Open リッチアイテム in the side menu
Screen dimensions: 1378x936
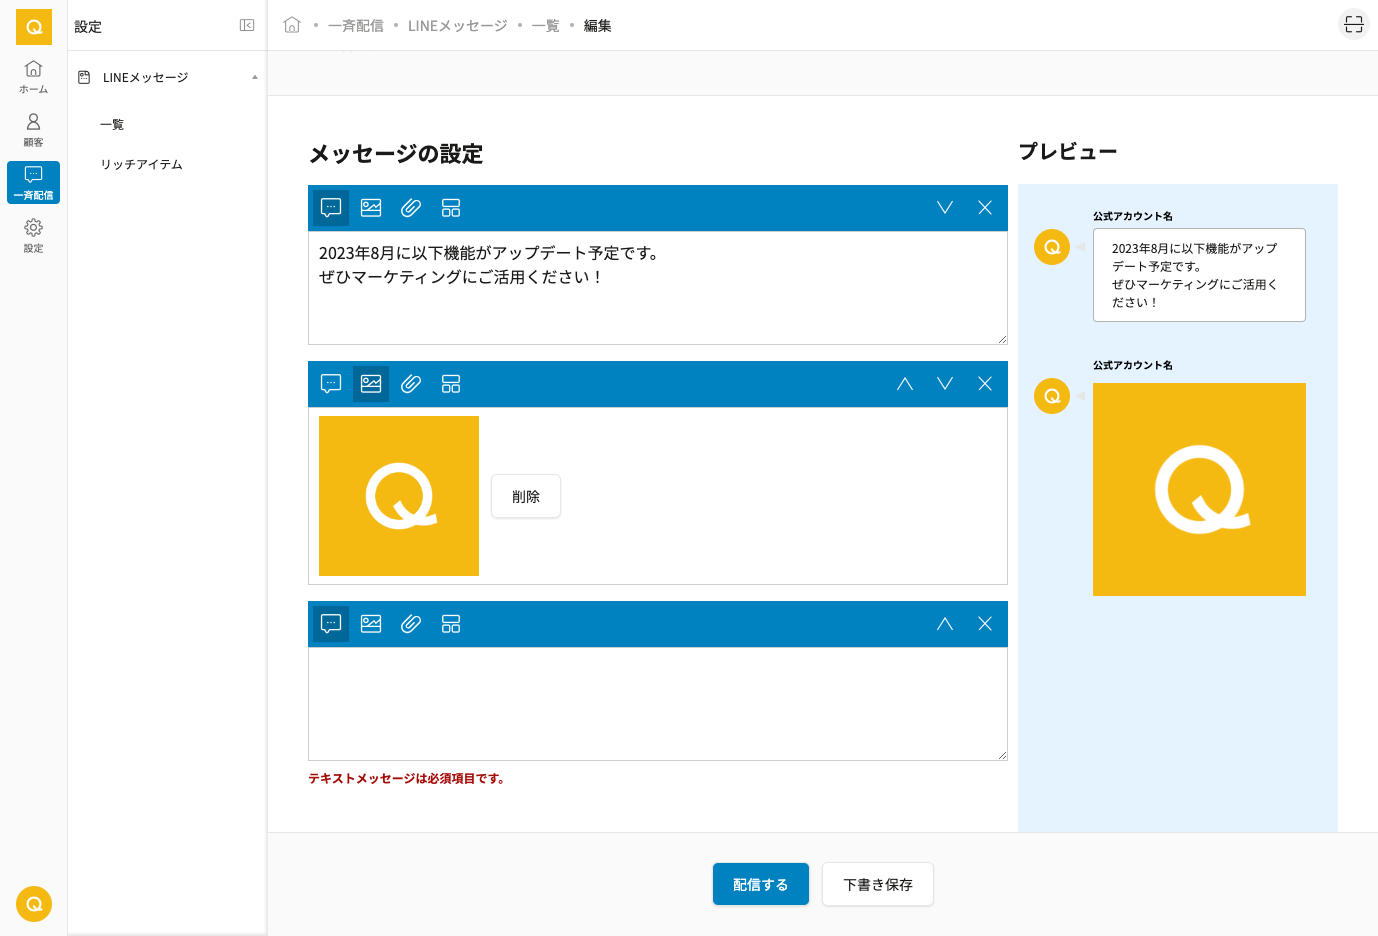[141, 165]
